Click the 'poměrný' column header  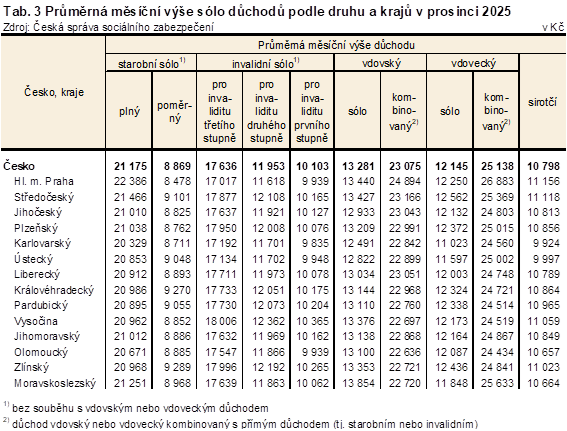[174, 112]
